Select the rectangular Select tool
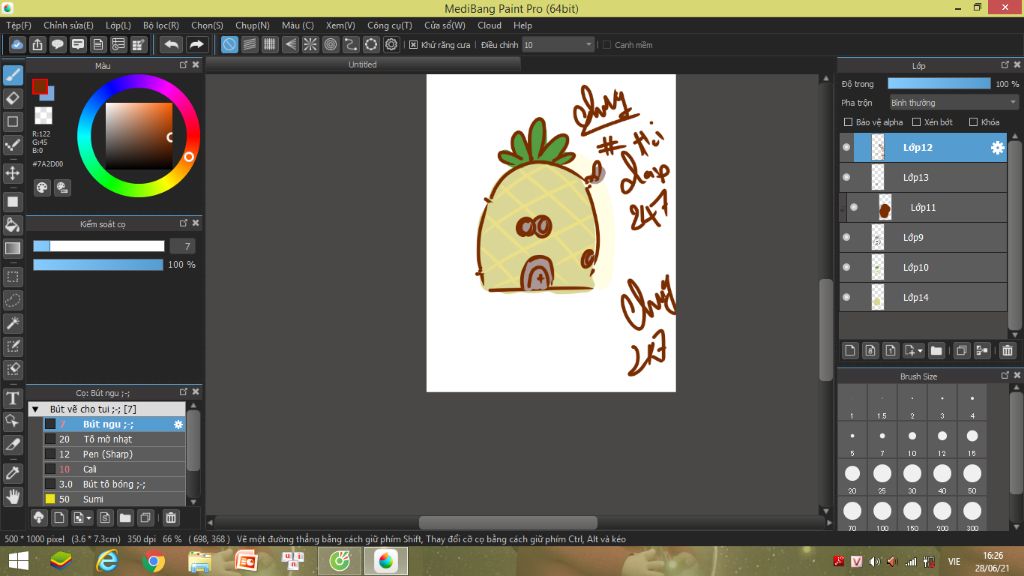 [x=12, y=277]
